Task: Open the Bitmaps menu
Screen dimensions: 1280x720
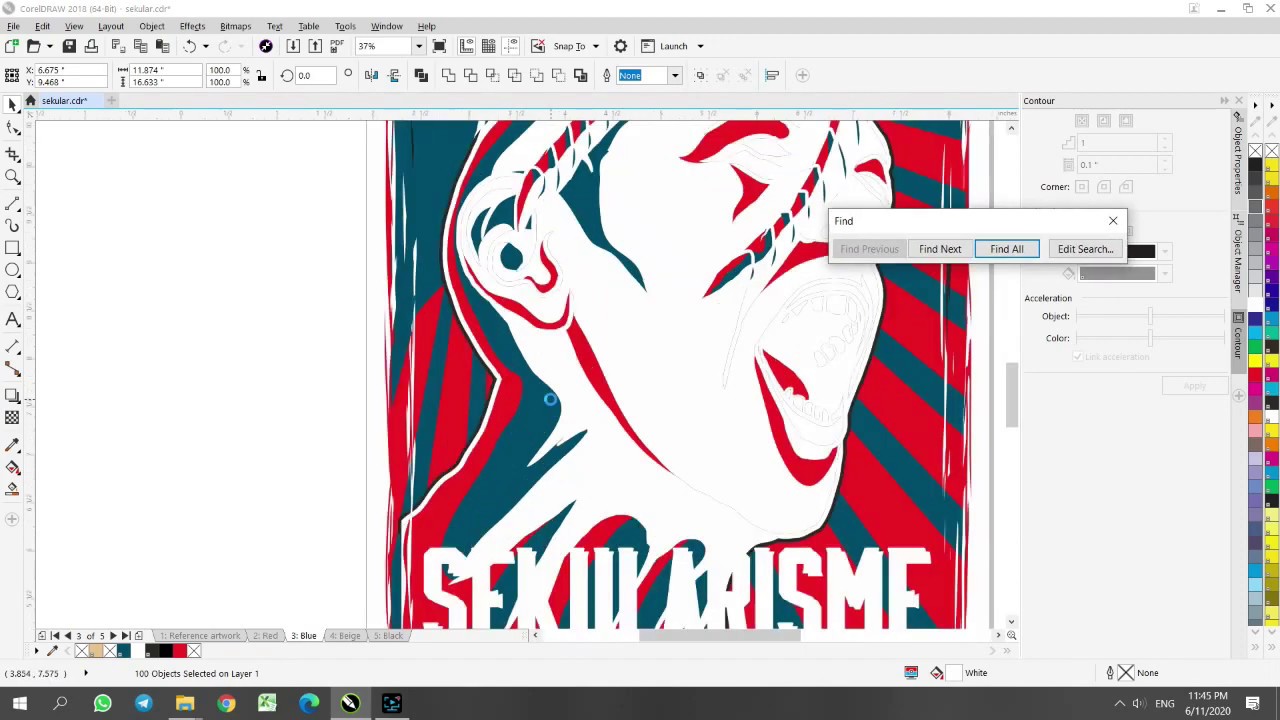Action: point(235,26)
